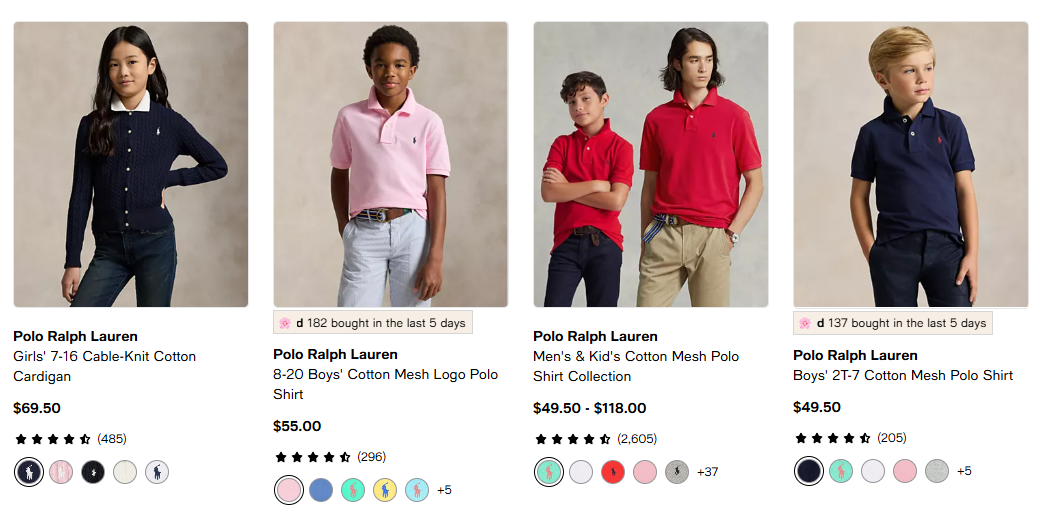
Task: Open Men's & Kid's Cotton Mesh Polo Collection link
Action: tap(636, 366)
